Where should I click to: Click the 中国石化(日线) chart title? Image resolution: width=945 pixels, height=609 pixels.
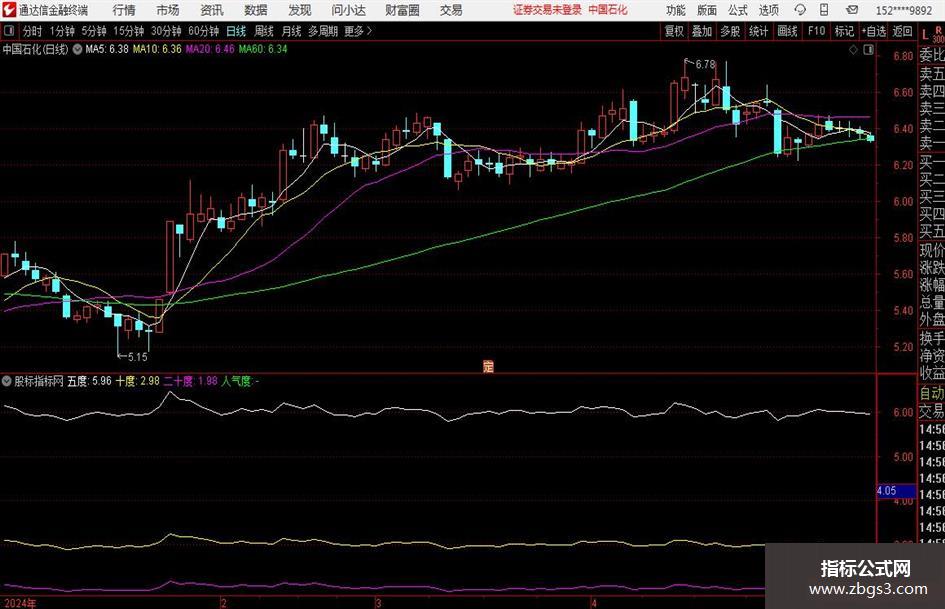tap(36, 49)
